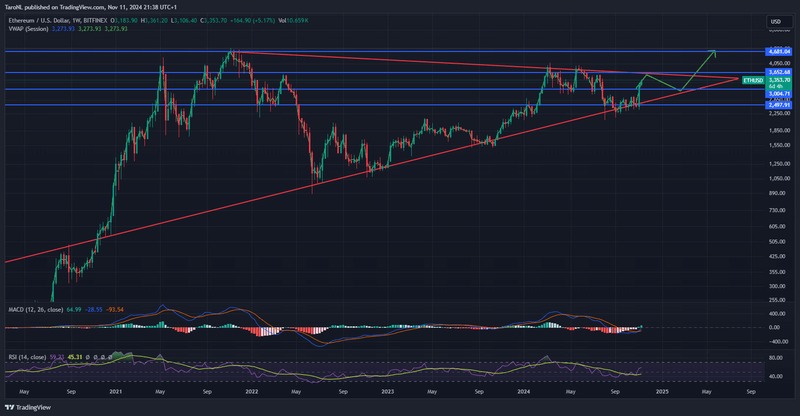Click the TaroNL published on TradingView.com header
Viewport: 800px width, 416px height.
tap(90, 7)
